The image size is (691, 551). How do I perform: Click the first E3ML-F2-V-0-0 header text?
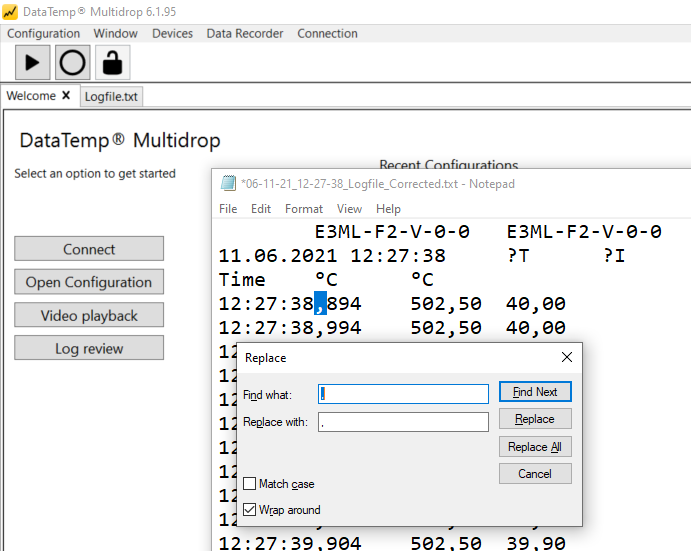[392, 231]
